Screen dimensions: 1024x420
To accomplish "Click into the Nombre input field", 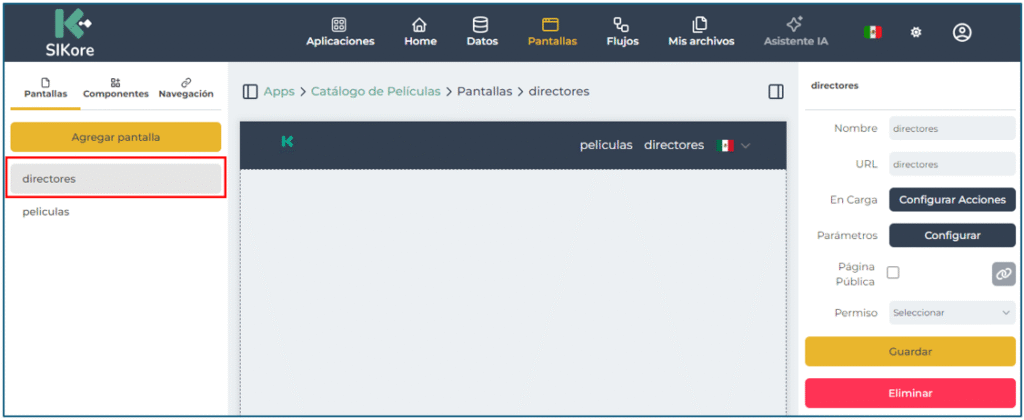I will (x=952, y=128).
